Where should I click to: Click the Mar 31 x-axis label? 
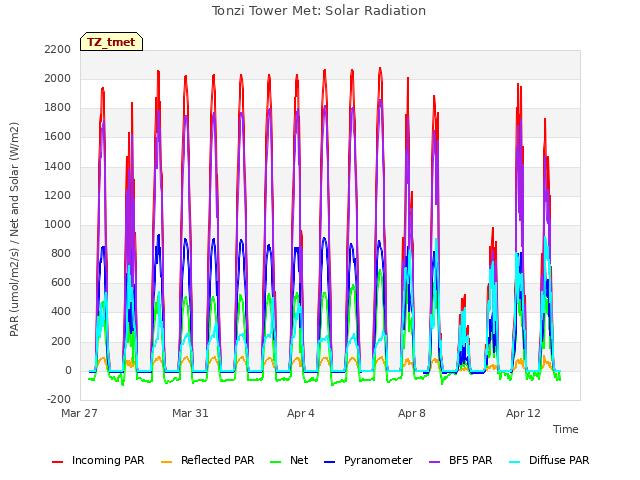pos(190,413)
